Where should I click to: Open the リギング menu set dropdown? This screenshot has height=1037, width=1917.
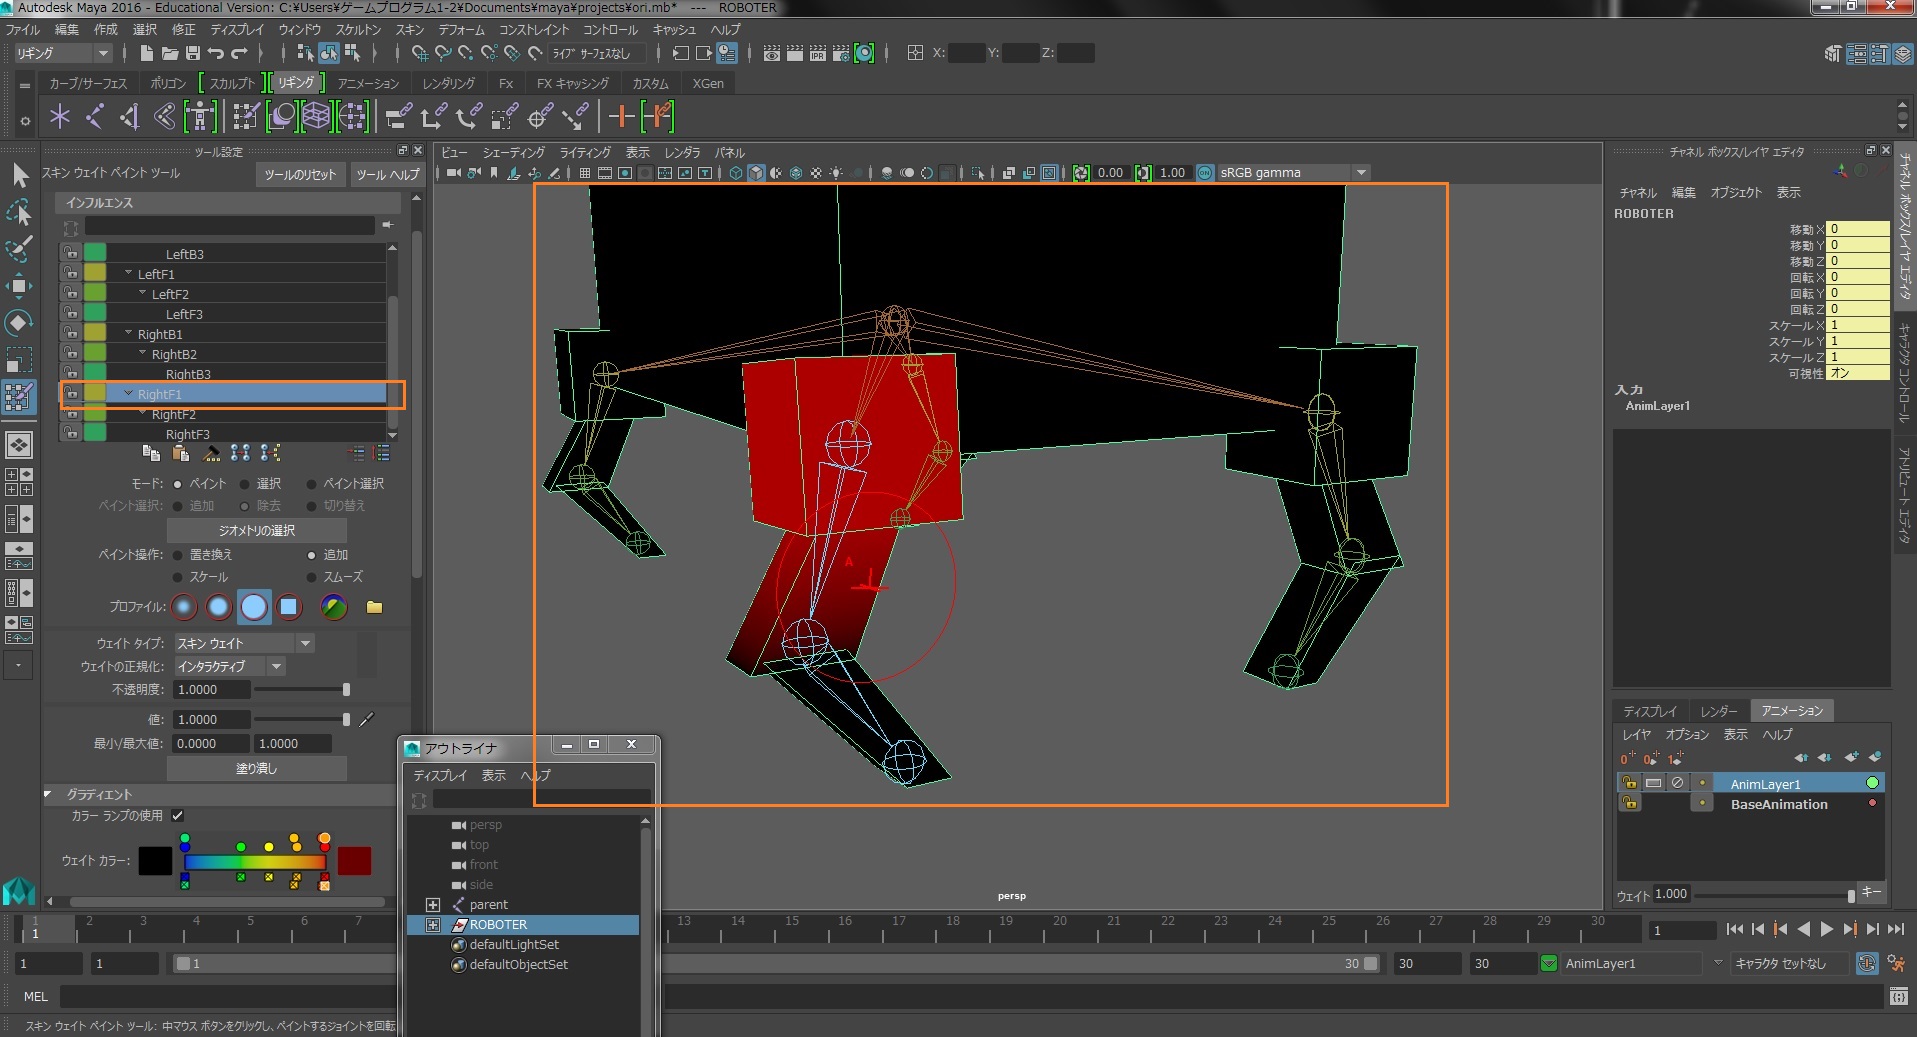pyautogui.click(x=62, y=53)
